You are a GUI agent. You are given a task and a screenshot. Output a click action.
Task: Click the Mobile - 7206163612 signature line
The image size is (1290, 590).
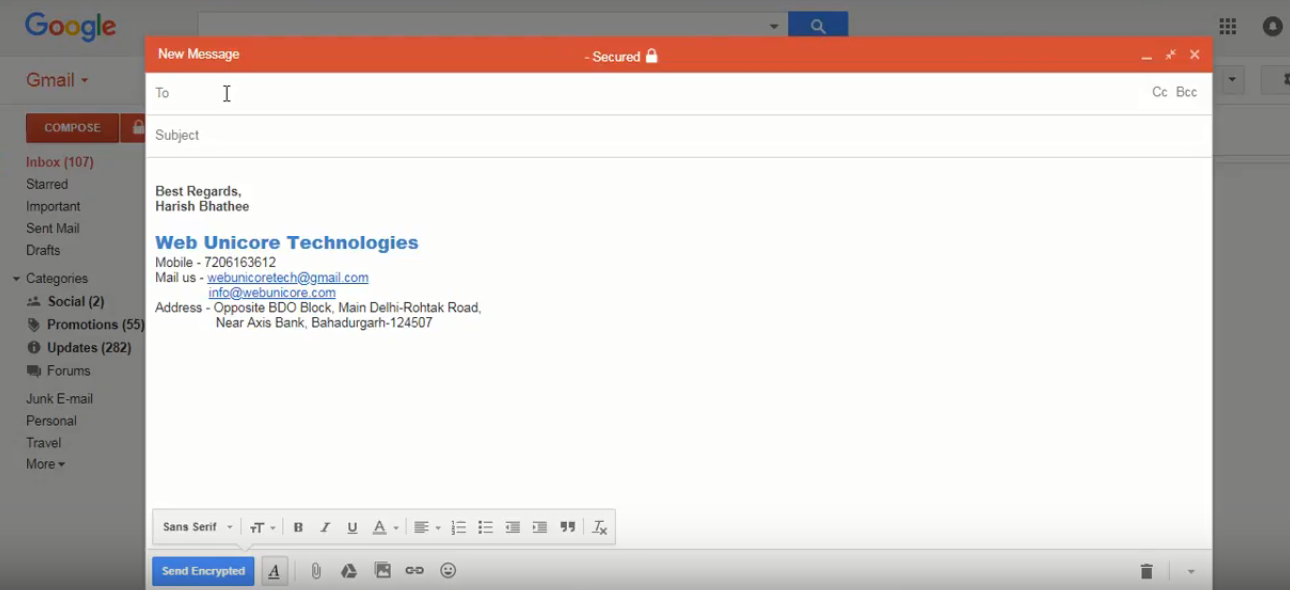(215, 263)
